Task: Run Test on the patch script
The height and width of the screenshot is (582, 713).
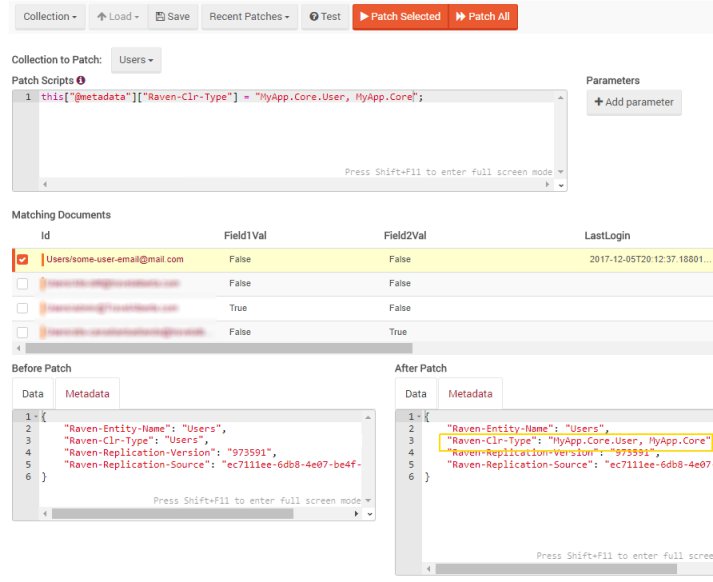Action: (325, 17)
